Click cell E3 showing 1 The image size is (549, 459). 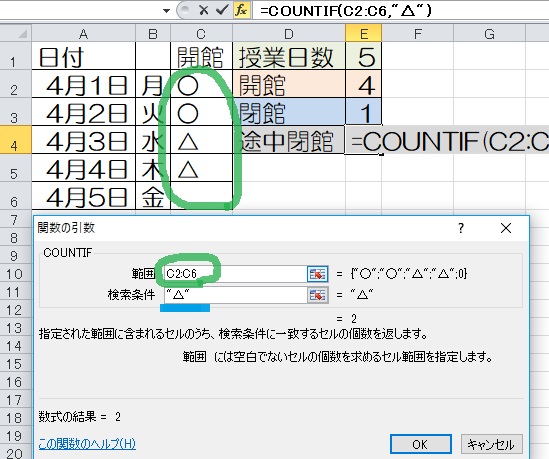click(x=363, y=112)
